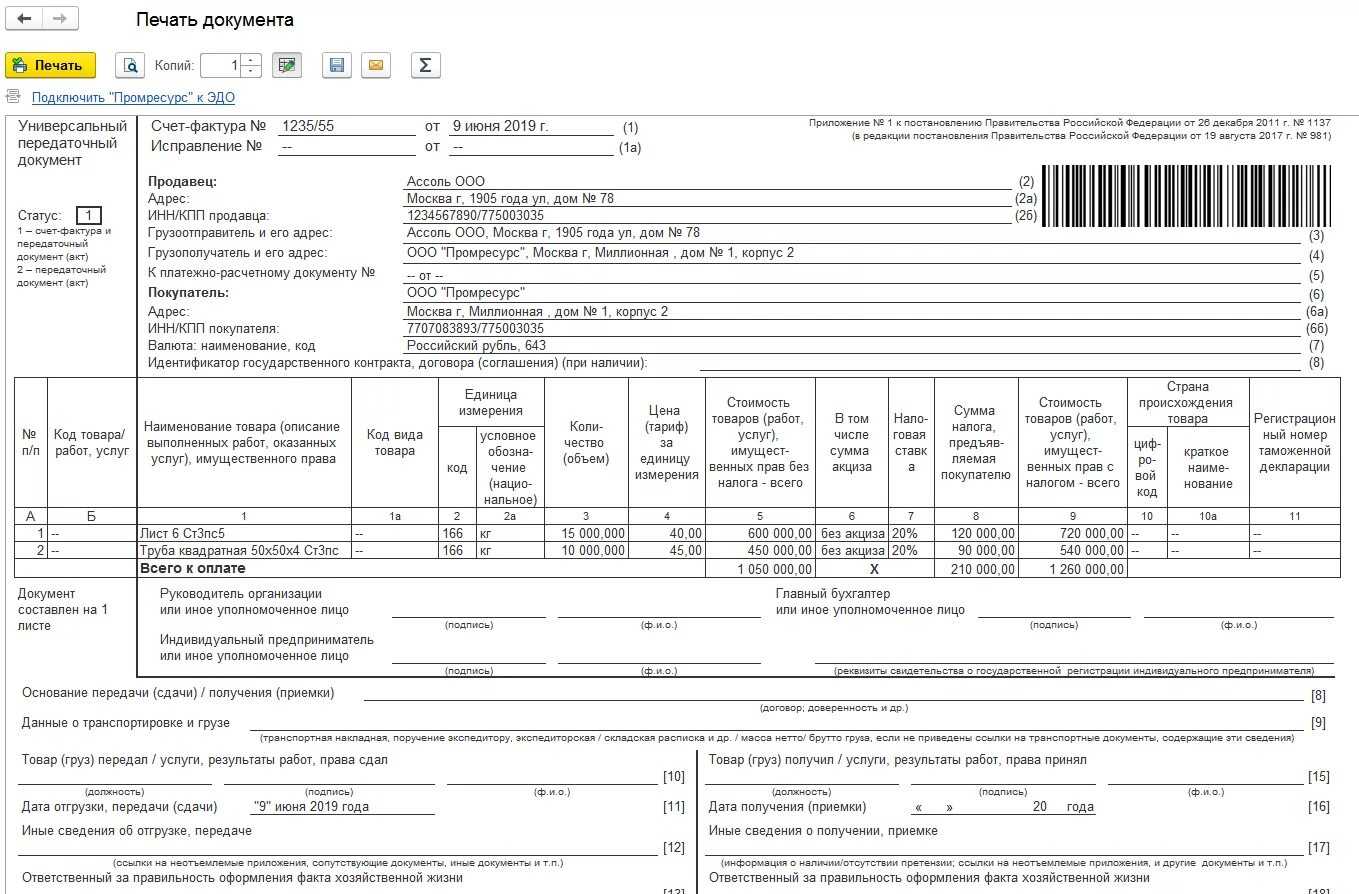
Task: Decrease copies with the down stepper arrow
Action: tap(251, 71)
